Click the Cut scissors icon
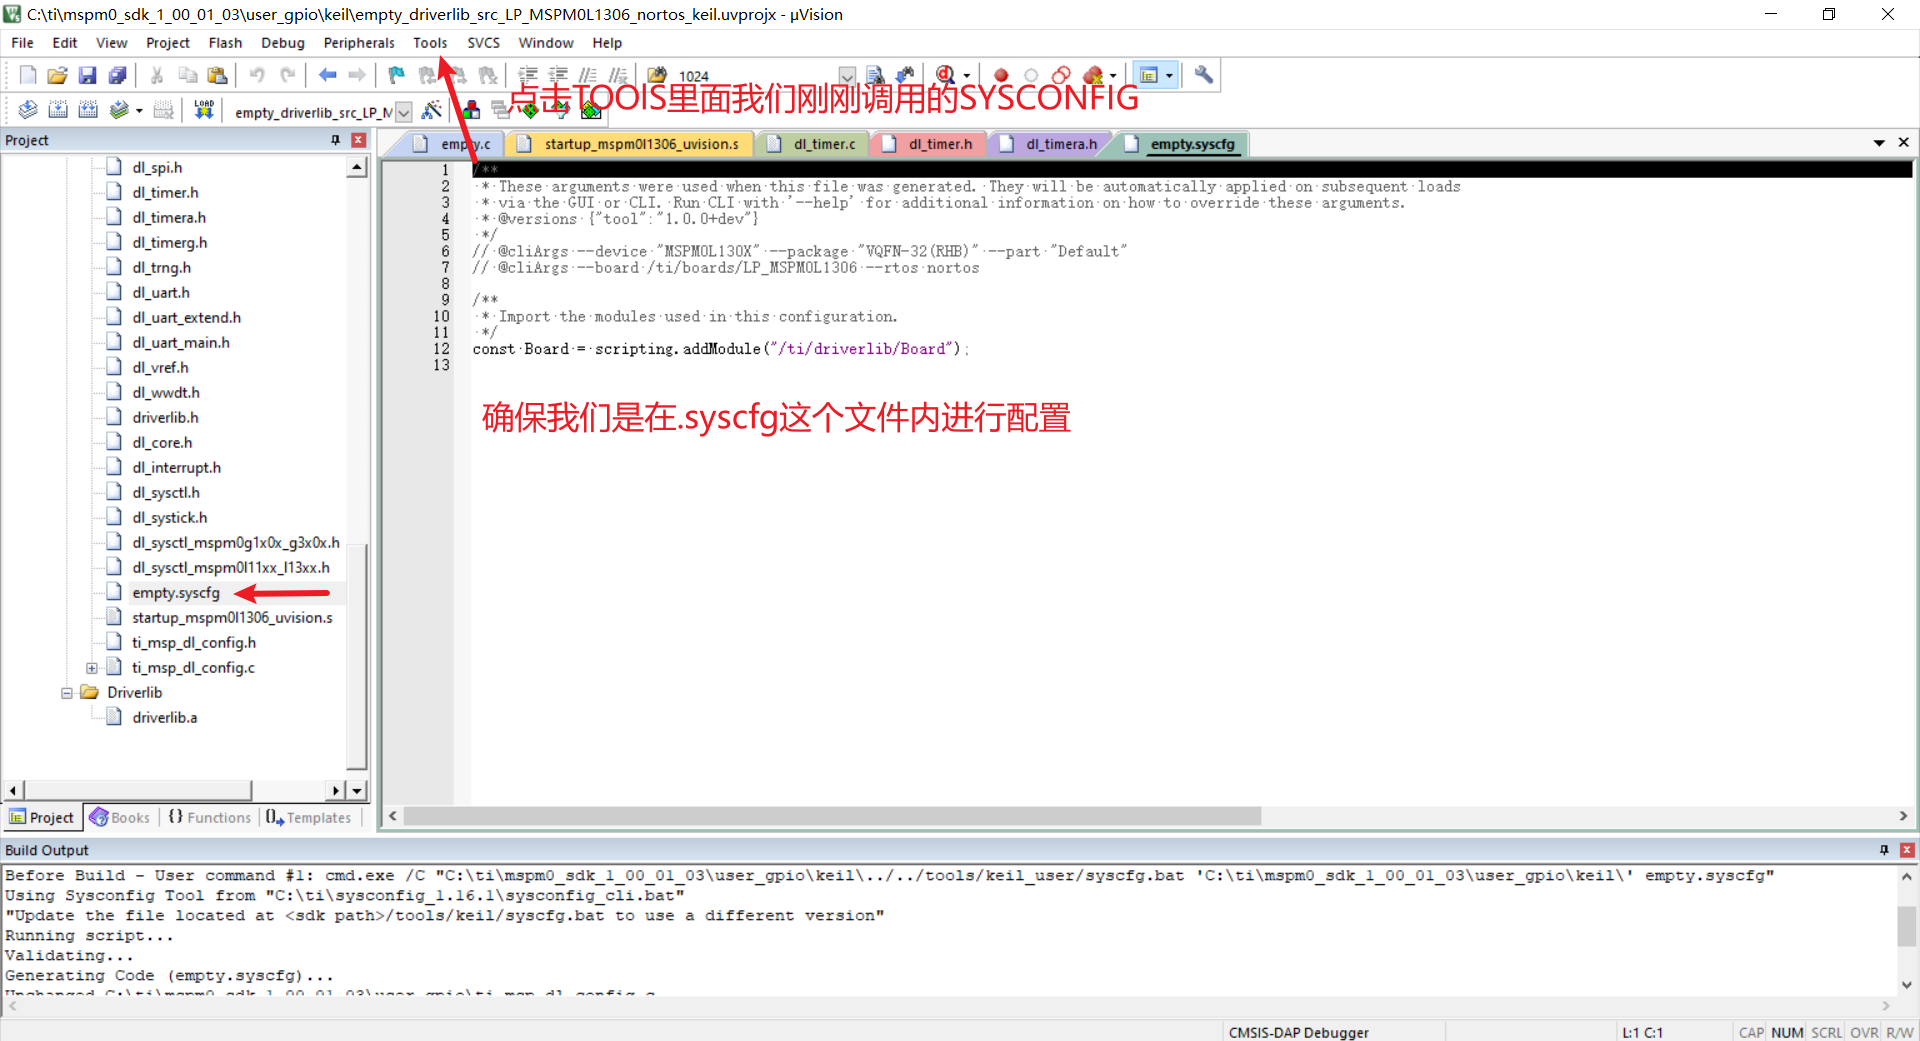The width and height of the screenshot is (1920, 1041). click(x=157, y=75)
